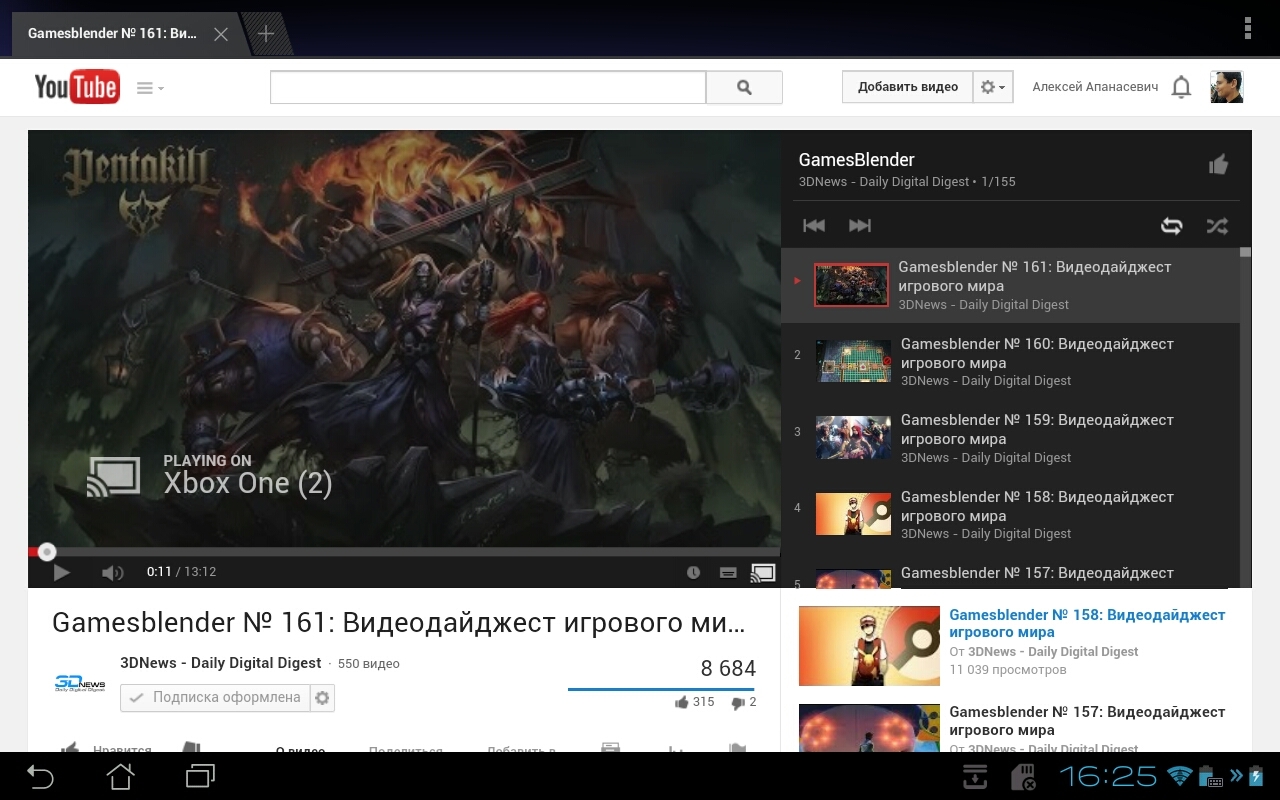
Task: Open the gear dropdown beside Добавить видео
Action: (x=993, y=87)
